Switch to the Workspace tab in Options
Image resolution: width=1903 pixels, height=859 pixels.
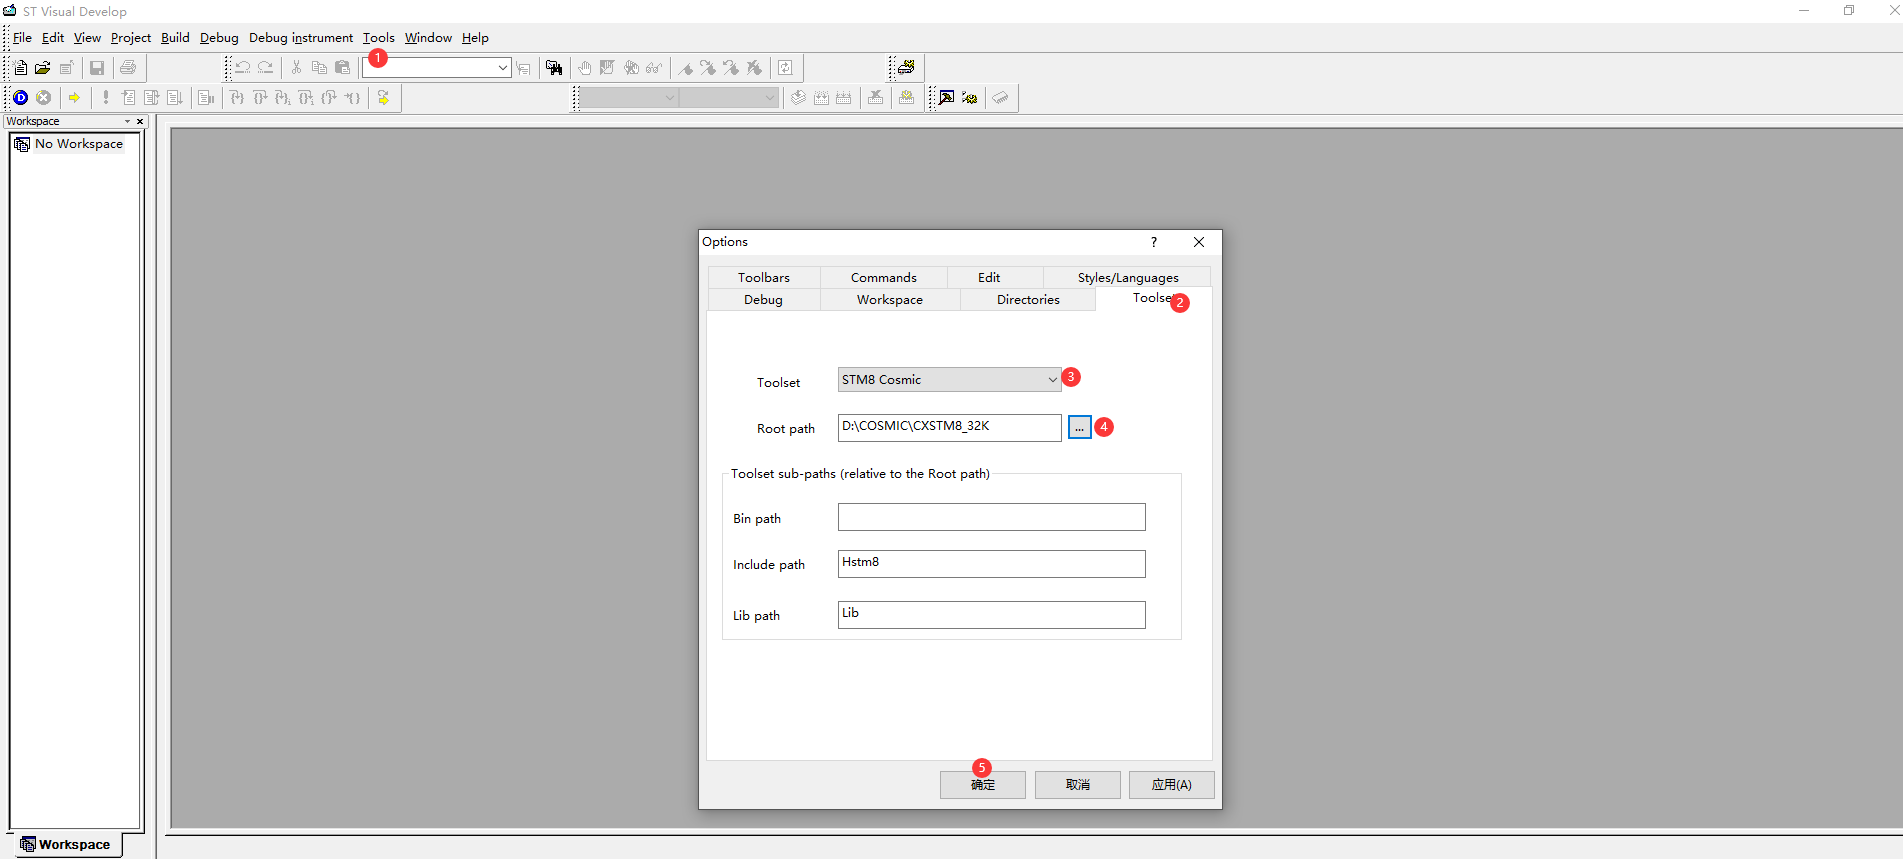(890, 300)
